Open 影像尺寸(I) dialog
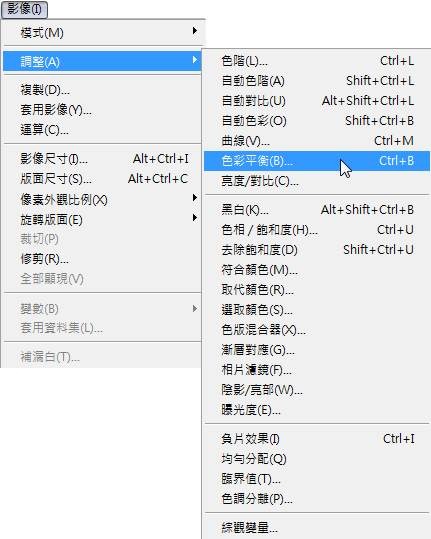The width and height of the screenshot is (431, 539). pos(102,159)
